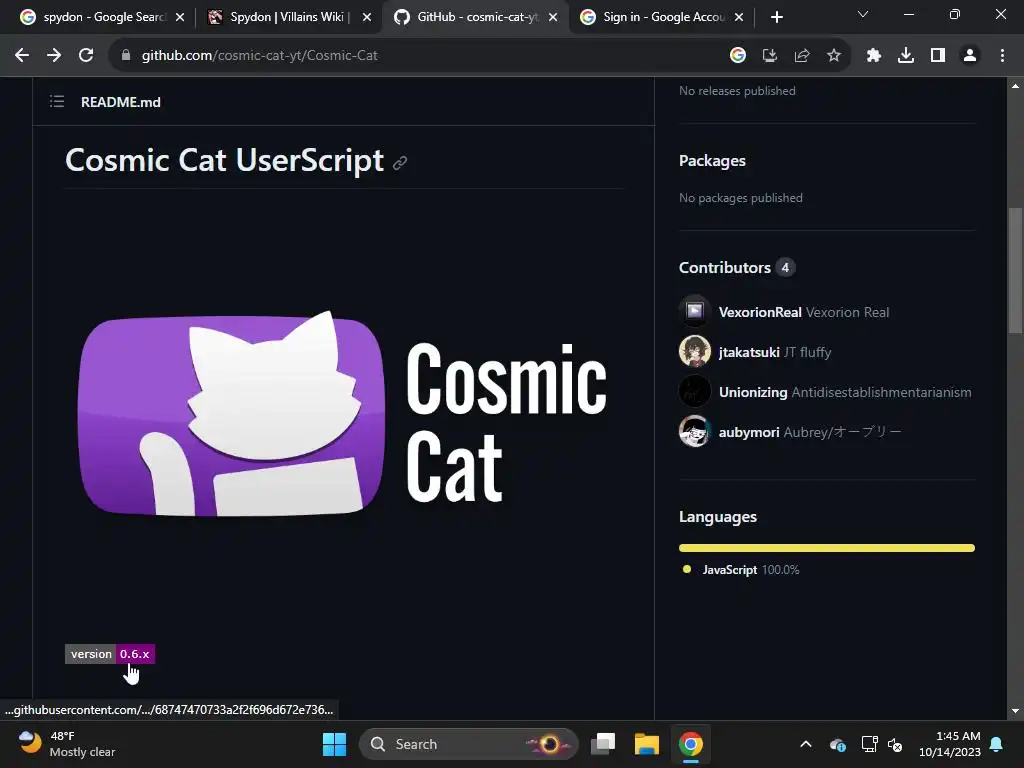Screen dimensions: 1024x768
Task: Close the Sign in Google Account tab
Action: click(x=739, y=17)
